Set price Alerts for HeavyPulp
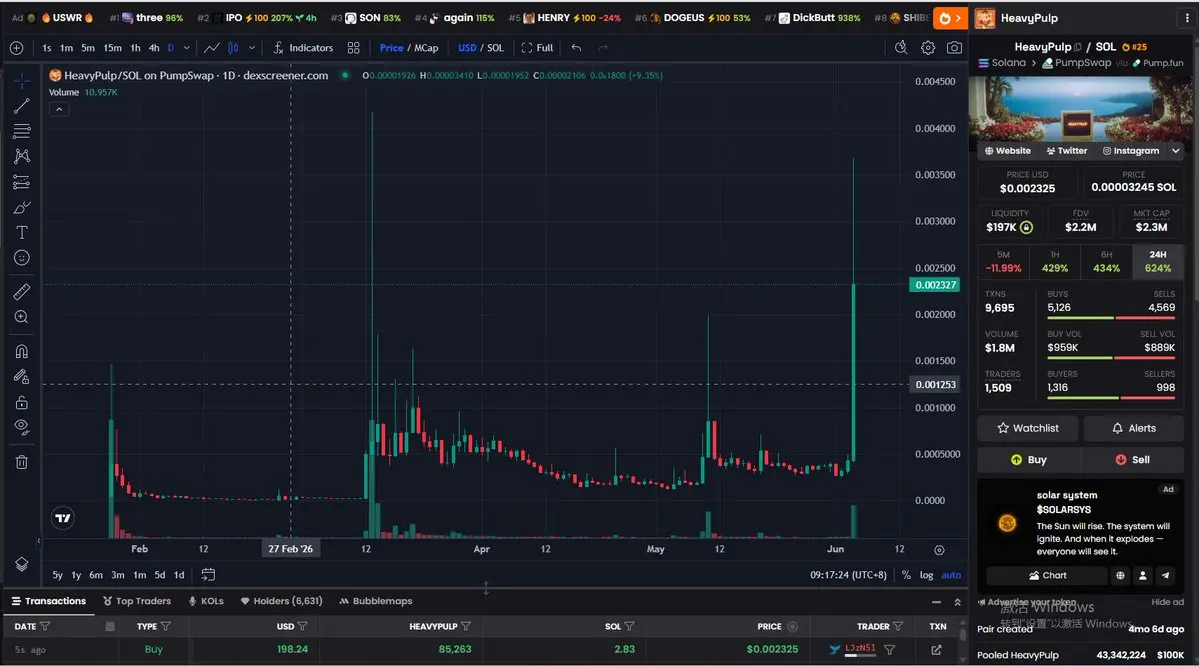Screen dimensions: 1199x666 click(1133, 428)
